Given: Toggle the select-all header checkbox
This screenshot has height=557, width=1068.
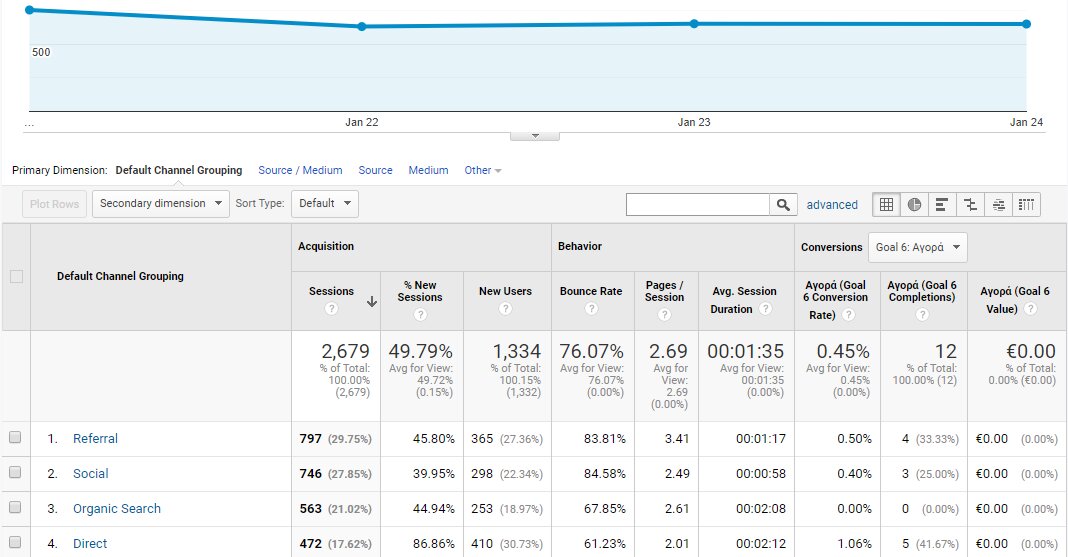Looking at the screenshot, I should pyautogui.click(x=16, y=277).
